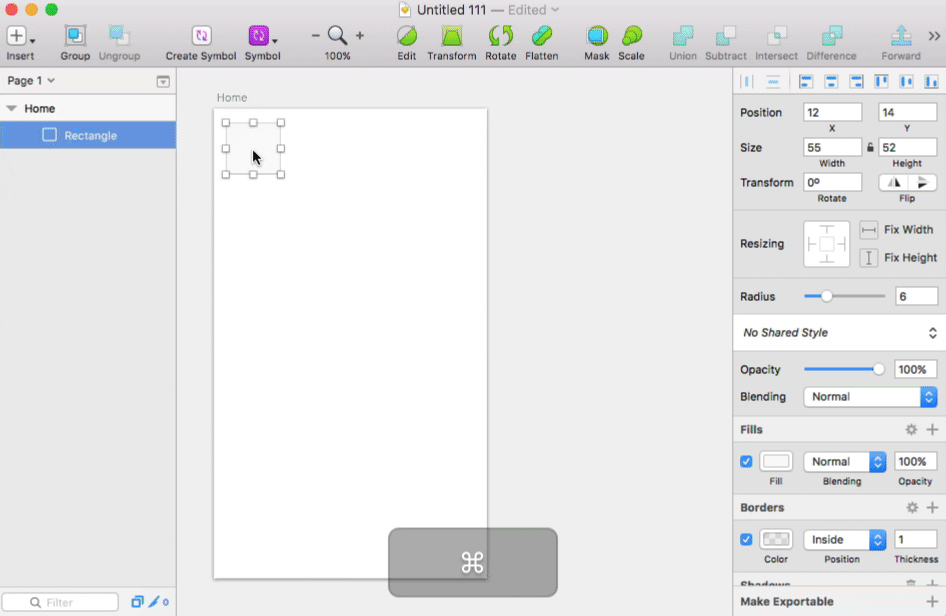The image size is (946, 616).
Task: Click the Create Symbol icon
Action: 201,37
